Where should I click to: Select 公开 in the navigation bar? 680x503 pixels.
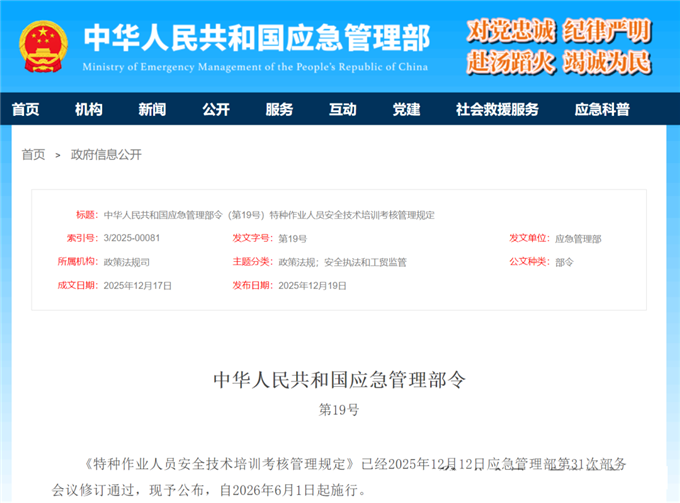(x=215, y=110)
